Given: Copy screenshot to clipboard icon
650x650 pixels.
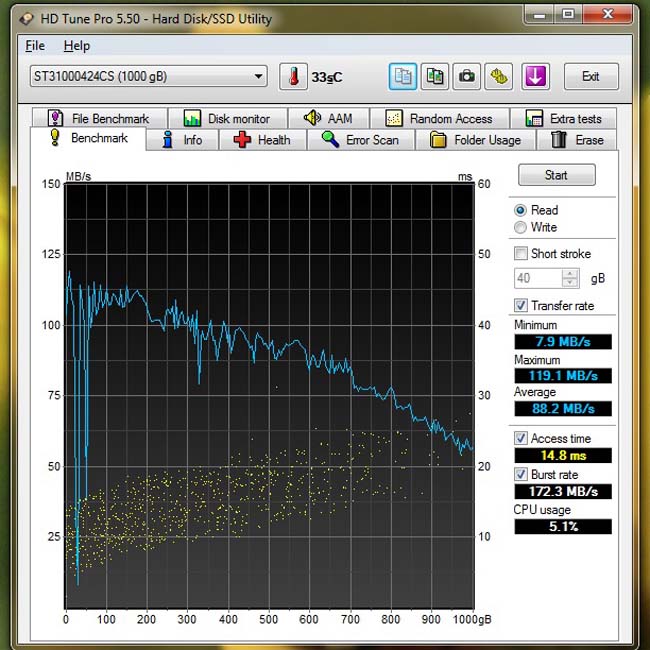Looking at the screenshot, I should click(434, 76).
